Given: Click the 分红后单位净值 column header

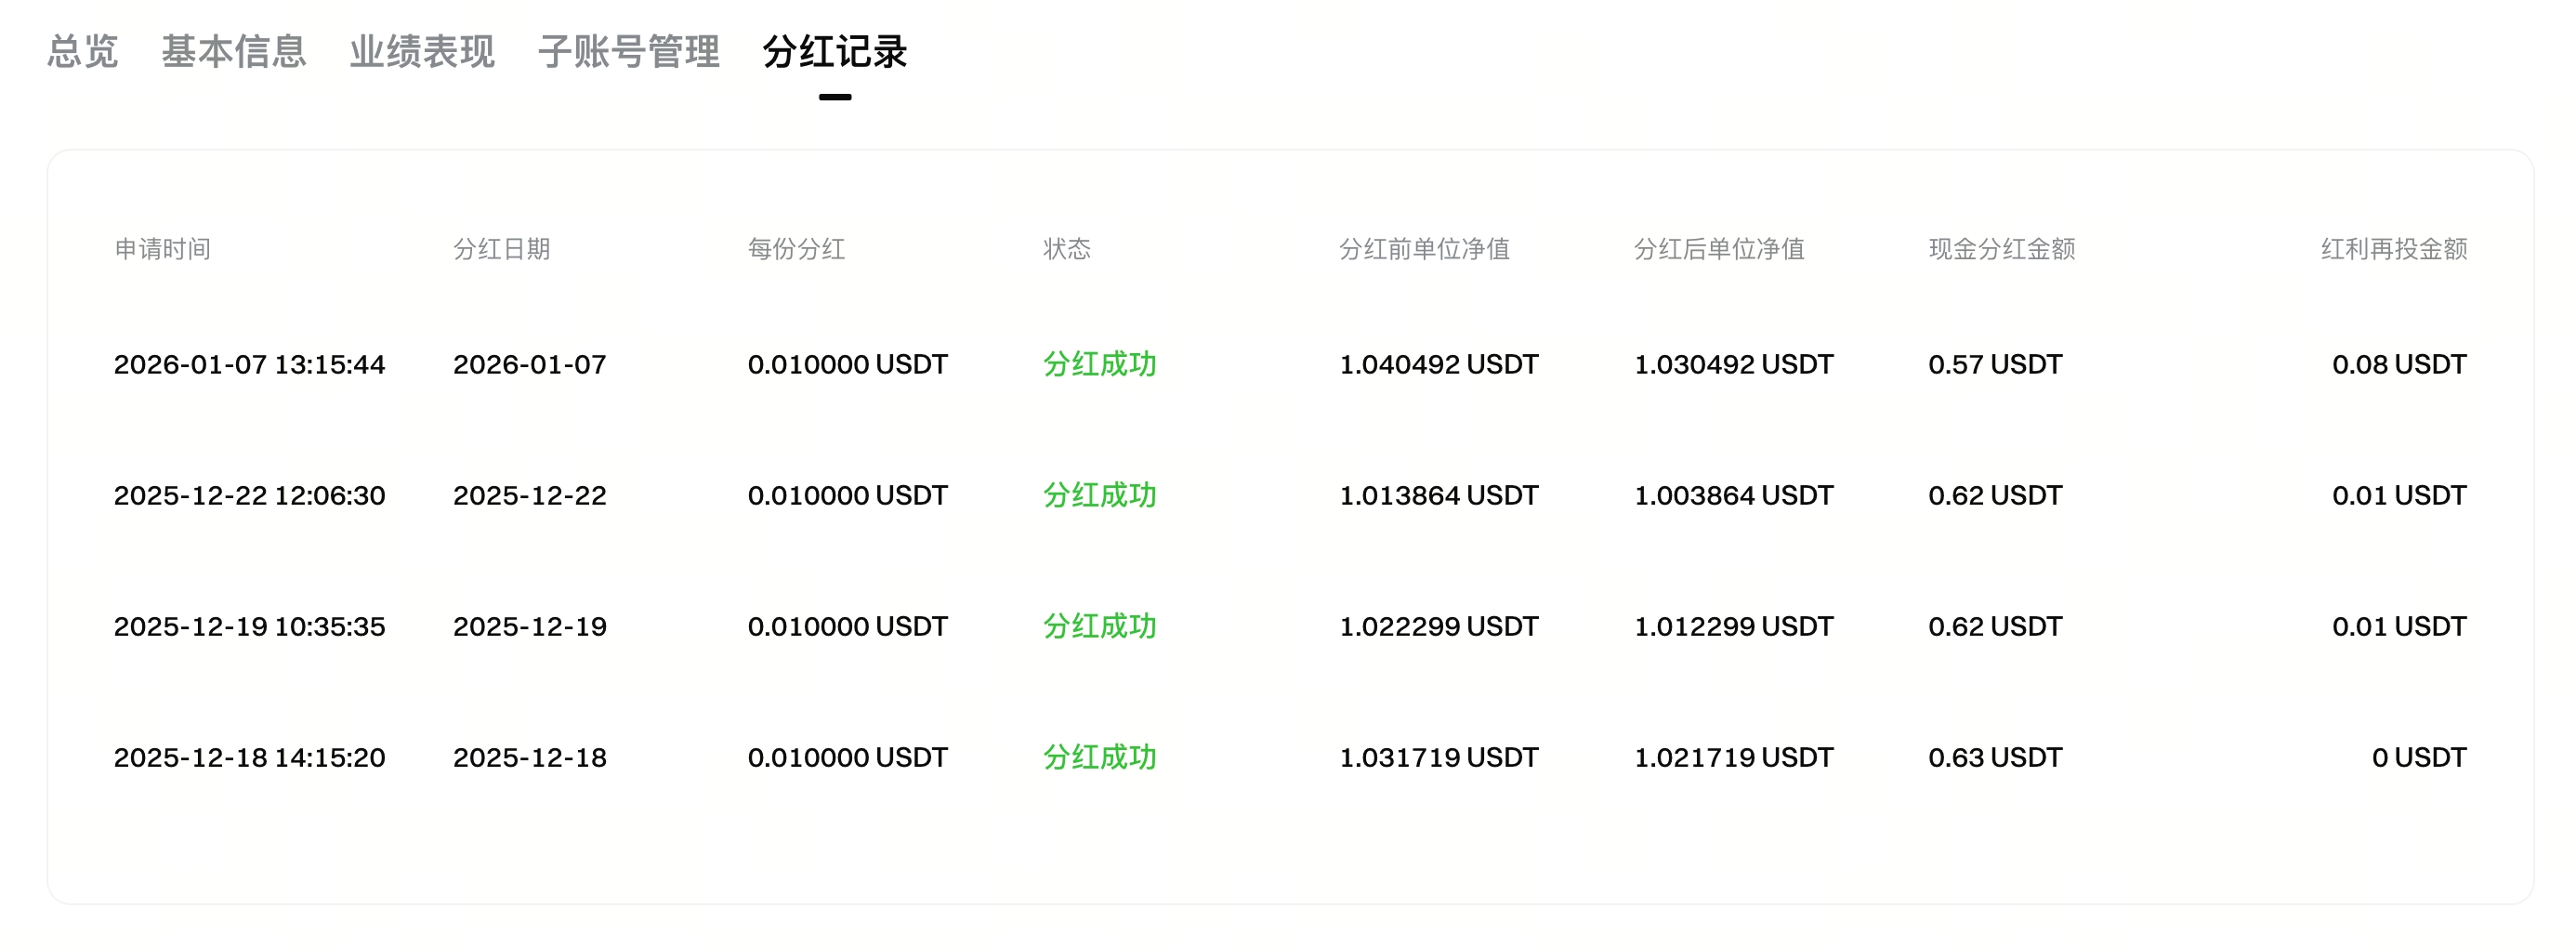Looking at the screenshot, I should coord(1720,251).
